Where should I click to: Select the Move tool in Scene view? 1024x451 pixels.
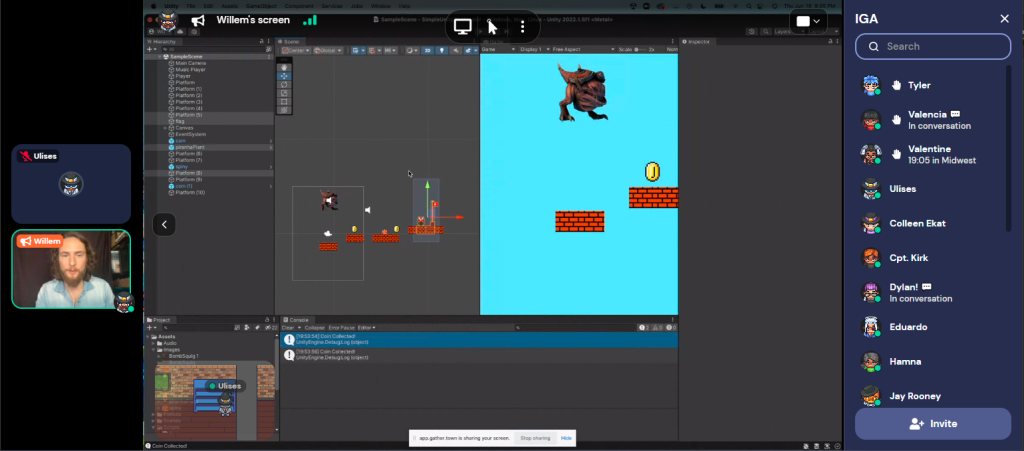[283, 76]
